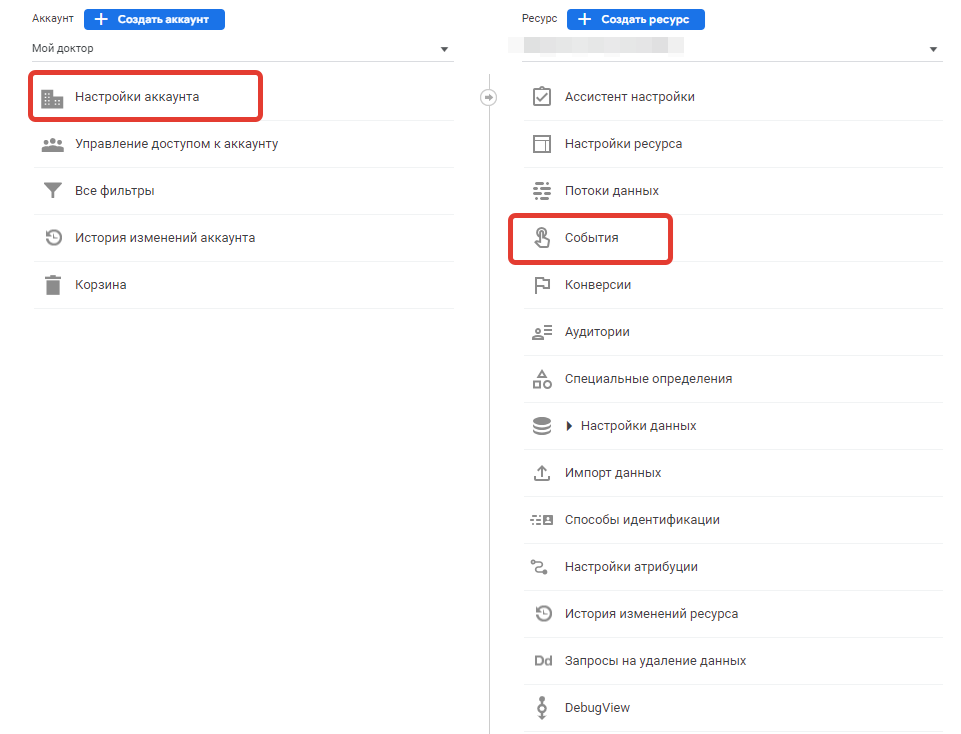Click the funnel icon for Все фильтры
The image size is (961, 734).
[53, 191]
